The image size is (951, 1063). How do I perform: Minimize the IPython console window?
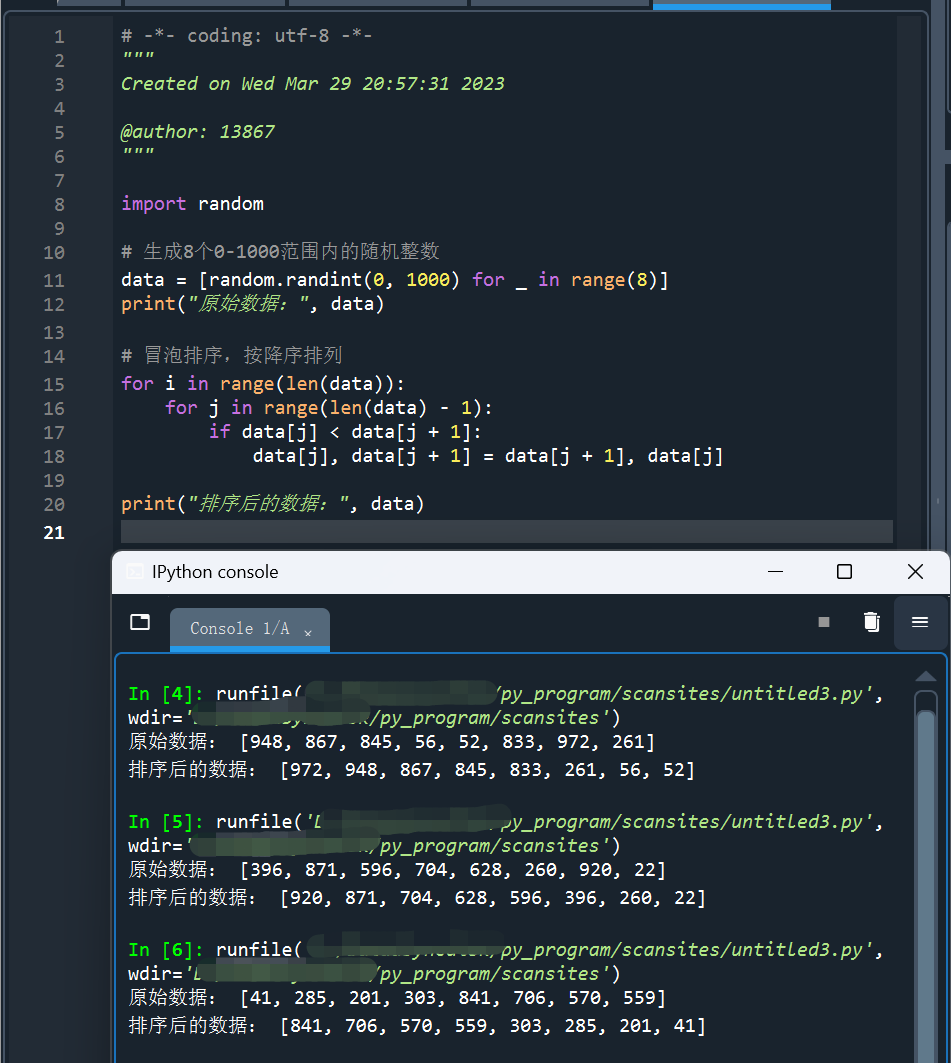click(x=775, y=571)
